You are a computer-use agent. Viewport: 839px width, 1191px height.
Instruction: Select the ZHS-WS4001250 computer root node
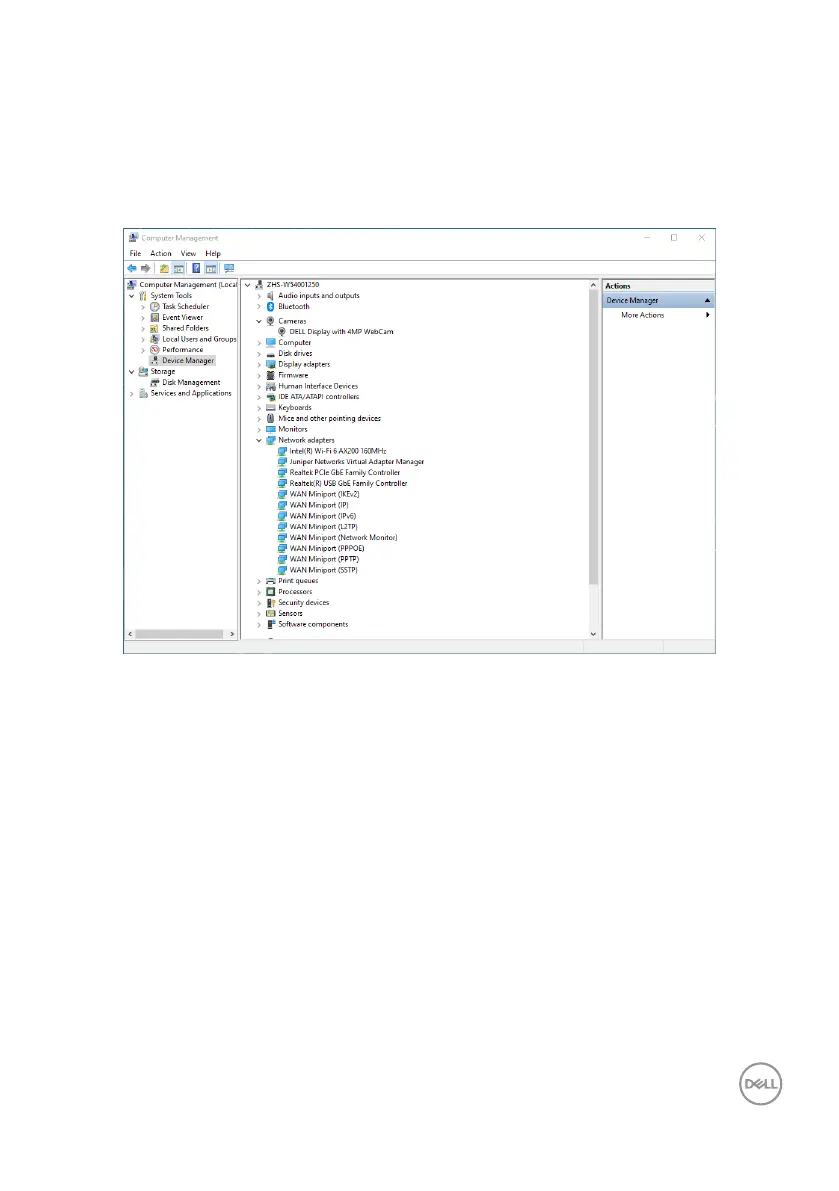(x=292, y=285)
